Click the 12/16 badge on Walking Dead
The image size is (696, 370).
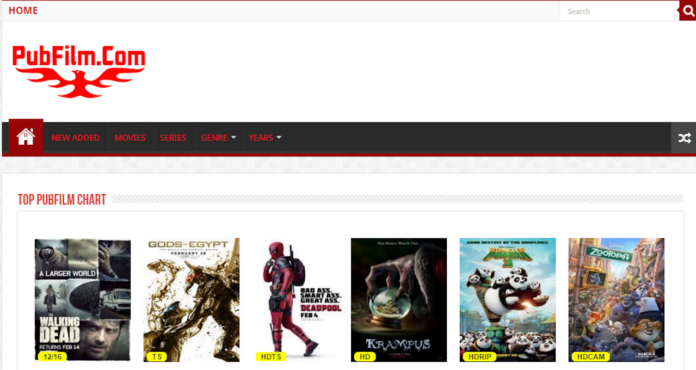coord(52,356)
